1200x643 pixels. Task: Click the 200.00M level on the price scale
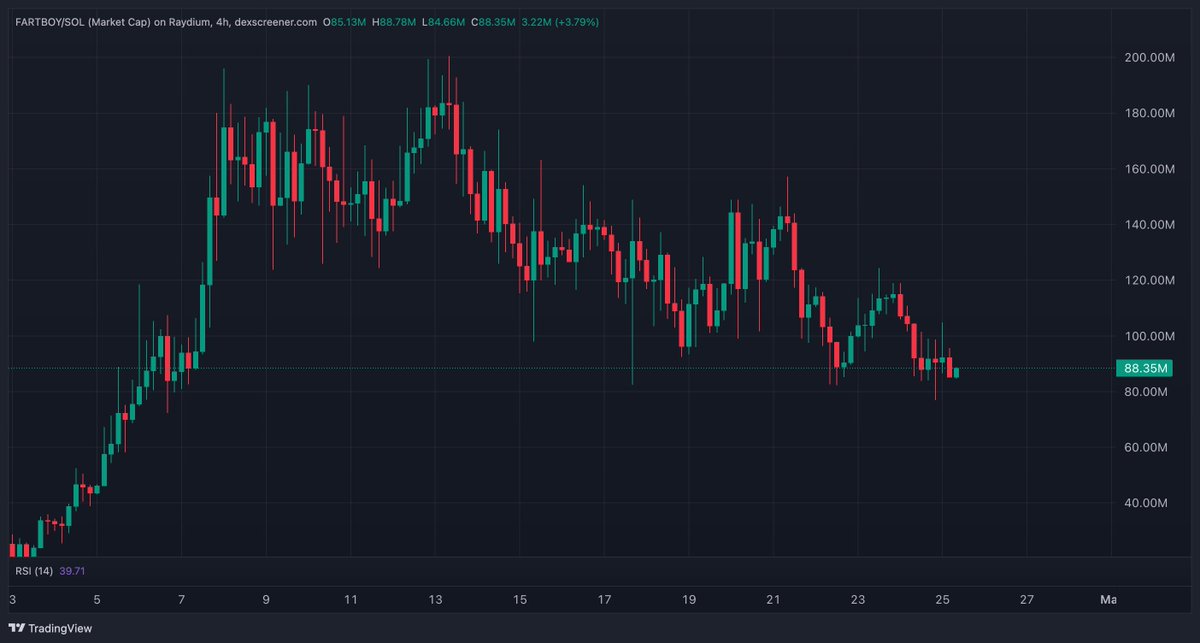pos(1148,58)
